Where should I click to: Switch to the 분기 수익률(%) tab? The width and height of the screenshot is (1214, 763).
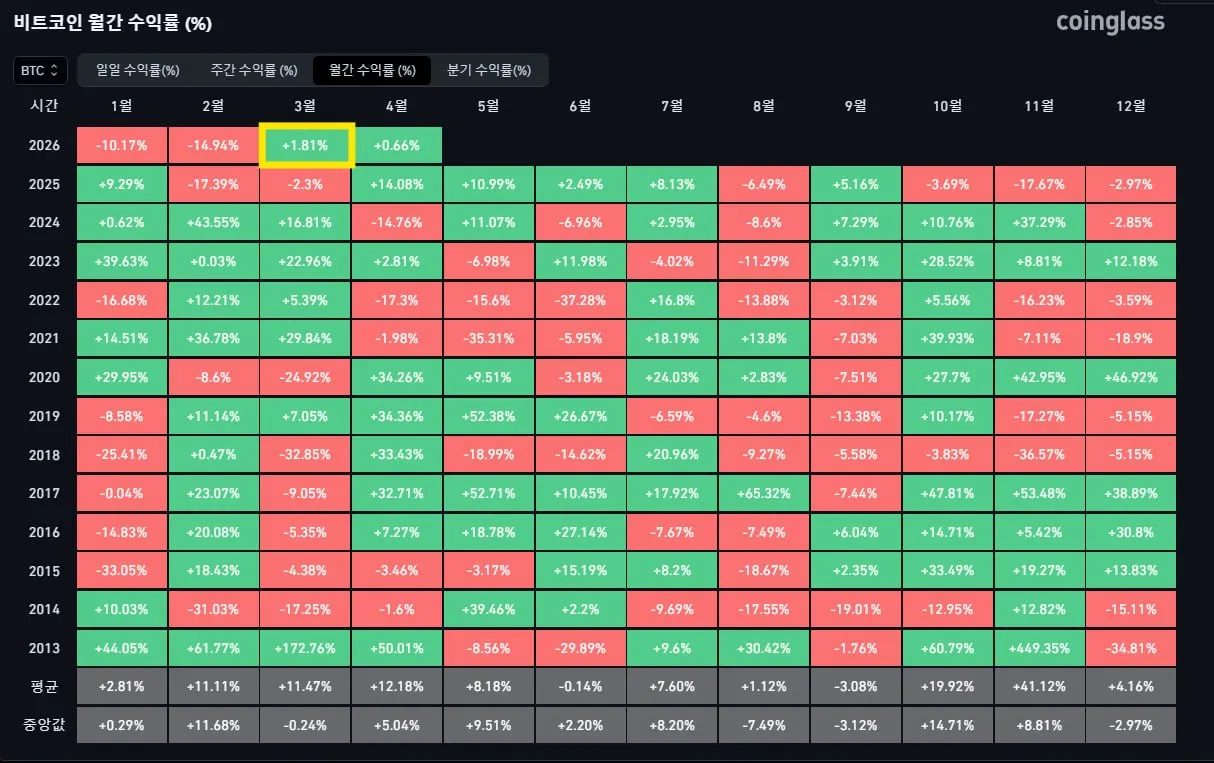point(489,70)
